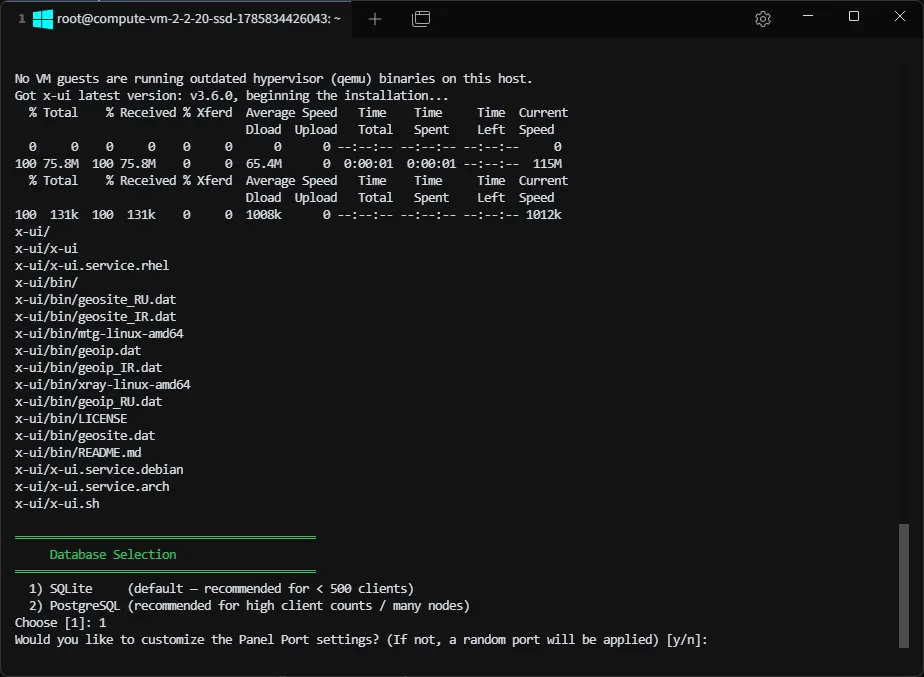924x677 pixels.
Task: Click the line 'x-ui/bin/README.md'
Action: coord(78,453)
